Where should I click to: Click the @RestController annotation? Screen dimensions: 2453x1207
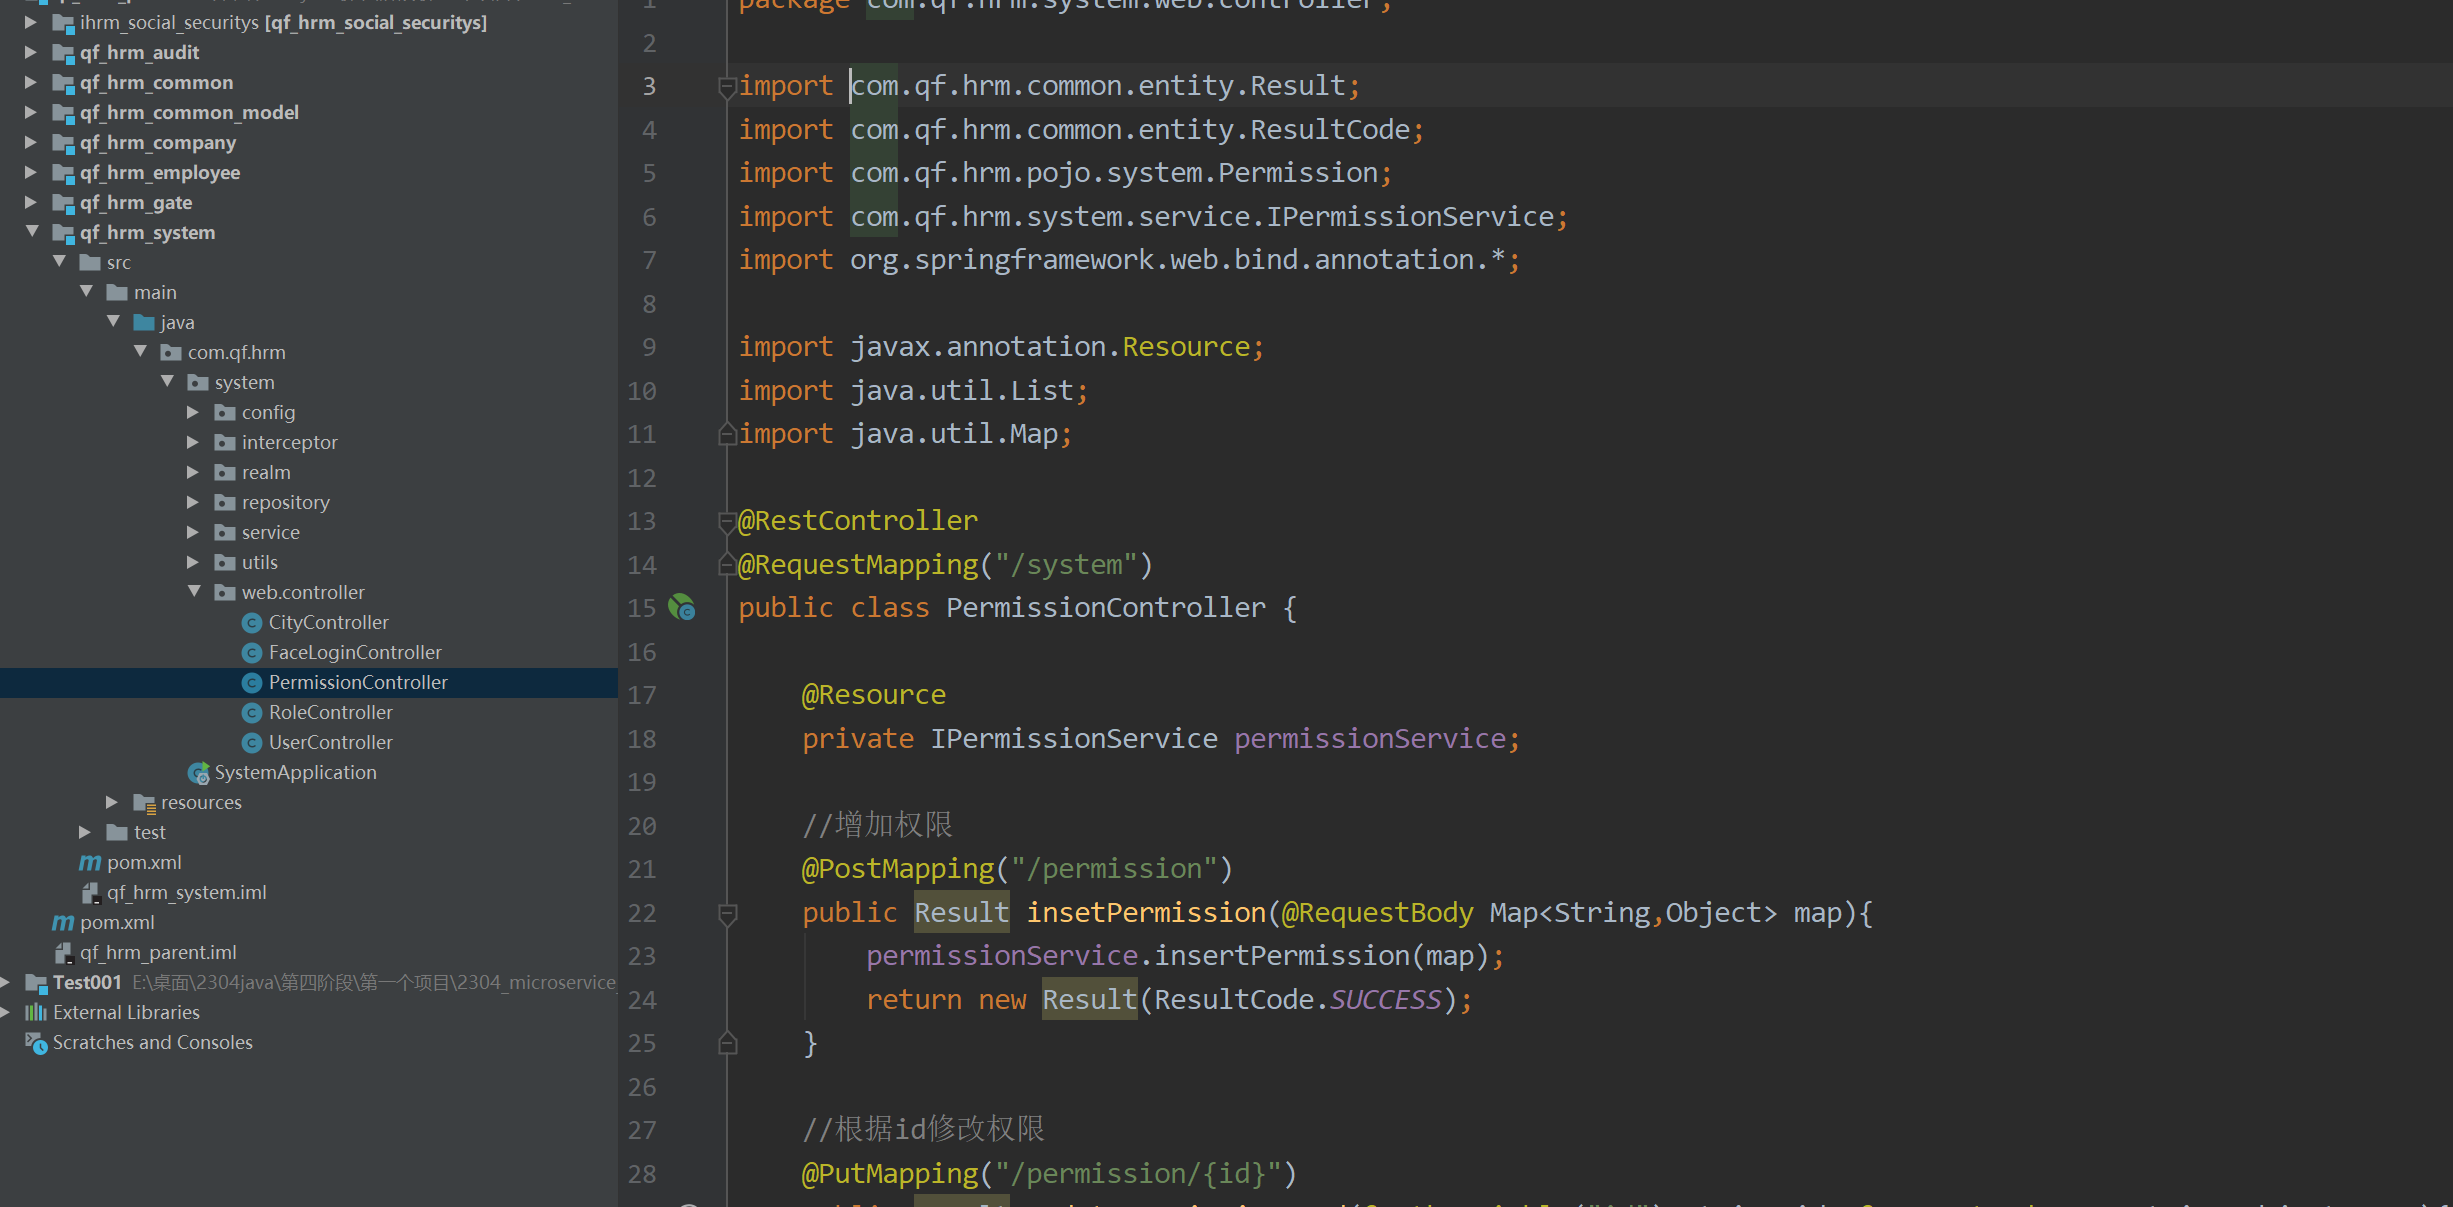[x=858, y=521]
